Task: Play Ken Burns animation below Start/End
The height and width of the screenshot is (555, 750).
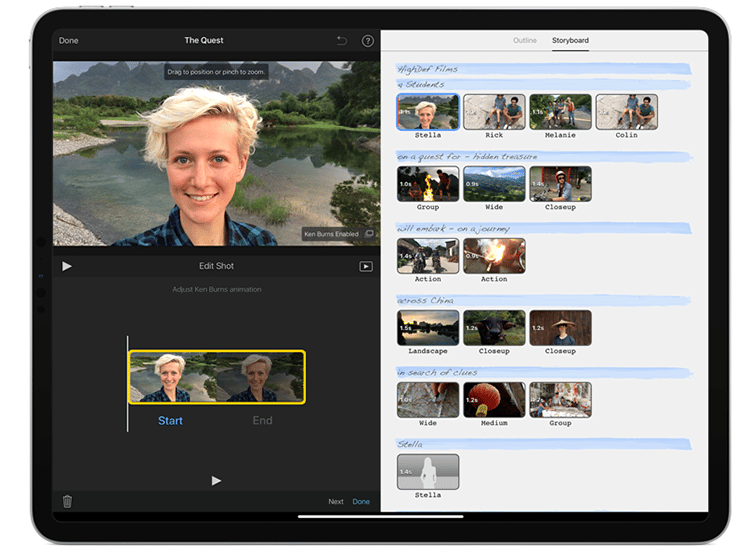Action: pos(216,481)
